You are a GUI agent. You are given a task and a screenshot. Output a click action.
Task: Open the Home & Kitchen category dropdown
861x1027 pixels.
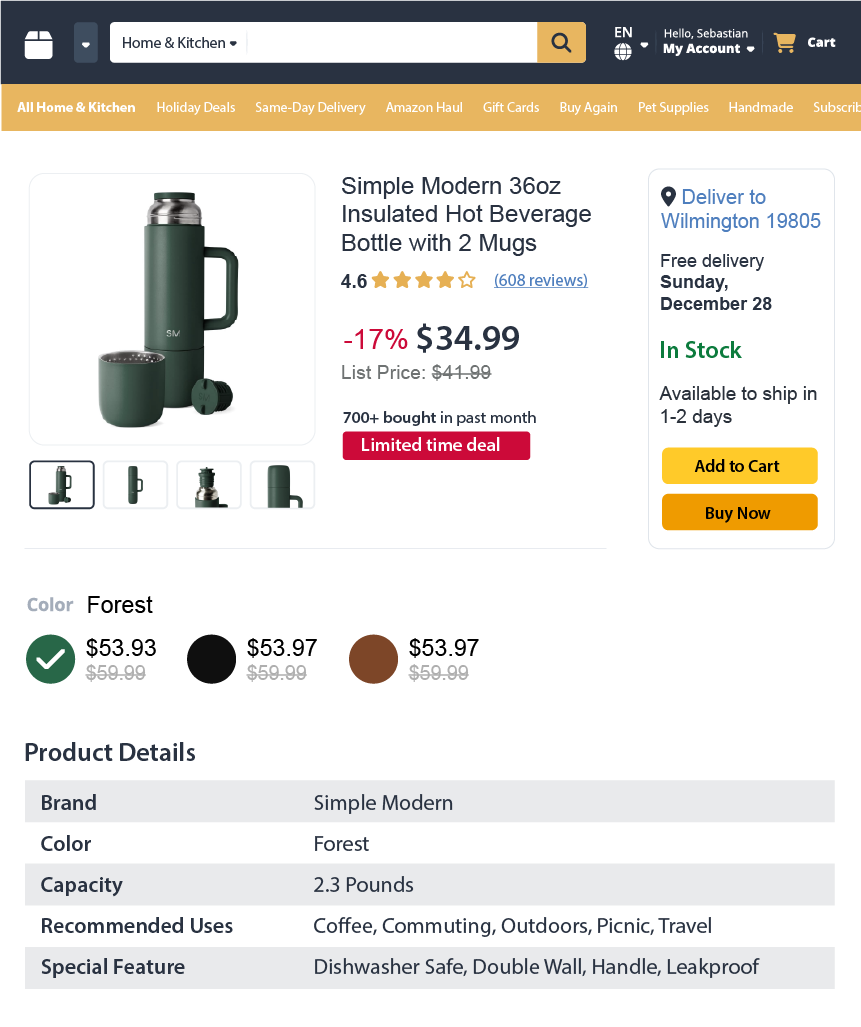point(178,43)
